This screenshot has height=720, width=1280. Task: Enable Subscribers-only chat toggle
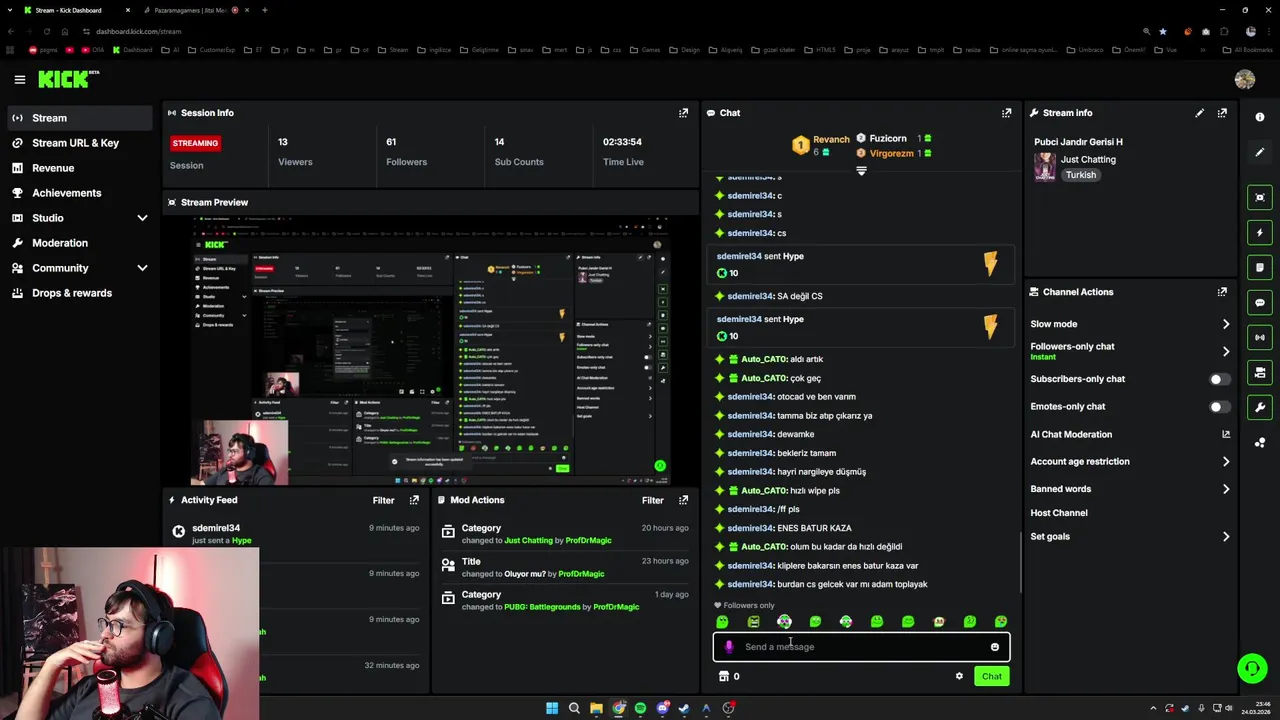coord(1220,379)
